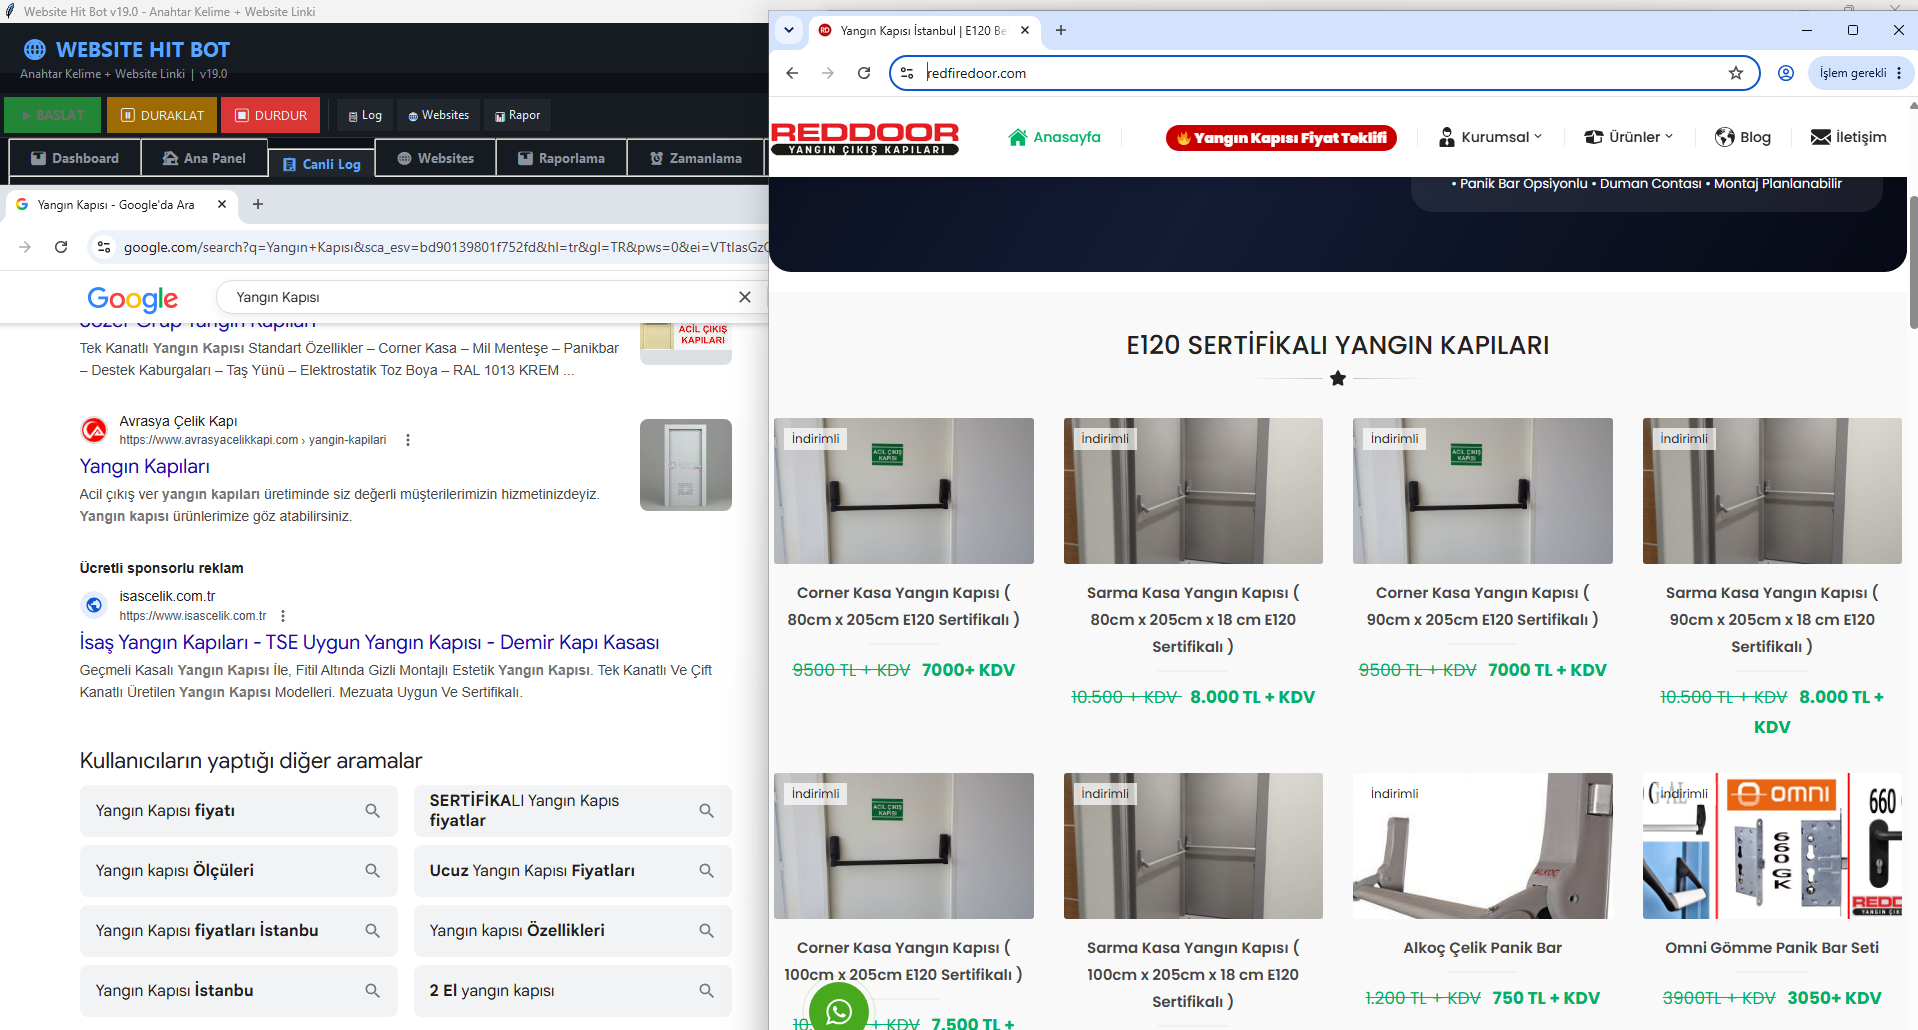Viewport: 1918px width, 1030px height.
Task: Search related 'Ucuz Yangın Kapısı Fiyatları'
Action: (x=573, y=871)
